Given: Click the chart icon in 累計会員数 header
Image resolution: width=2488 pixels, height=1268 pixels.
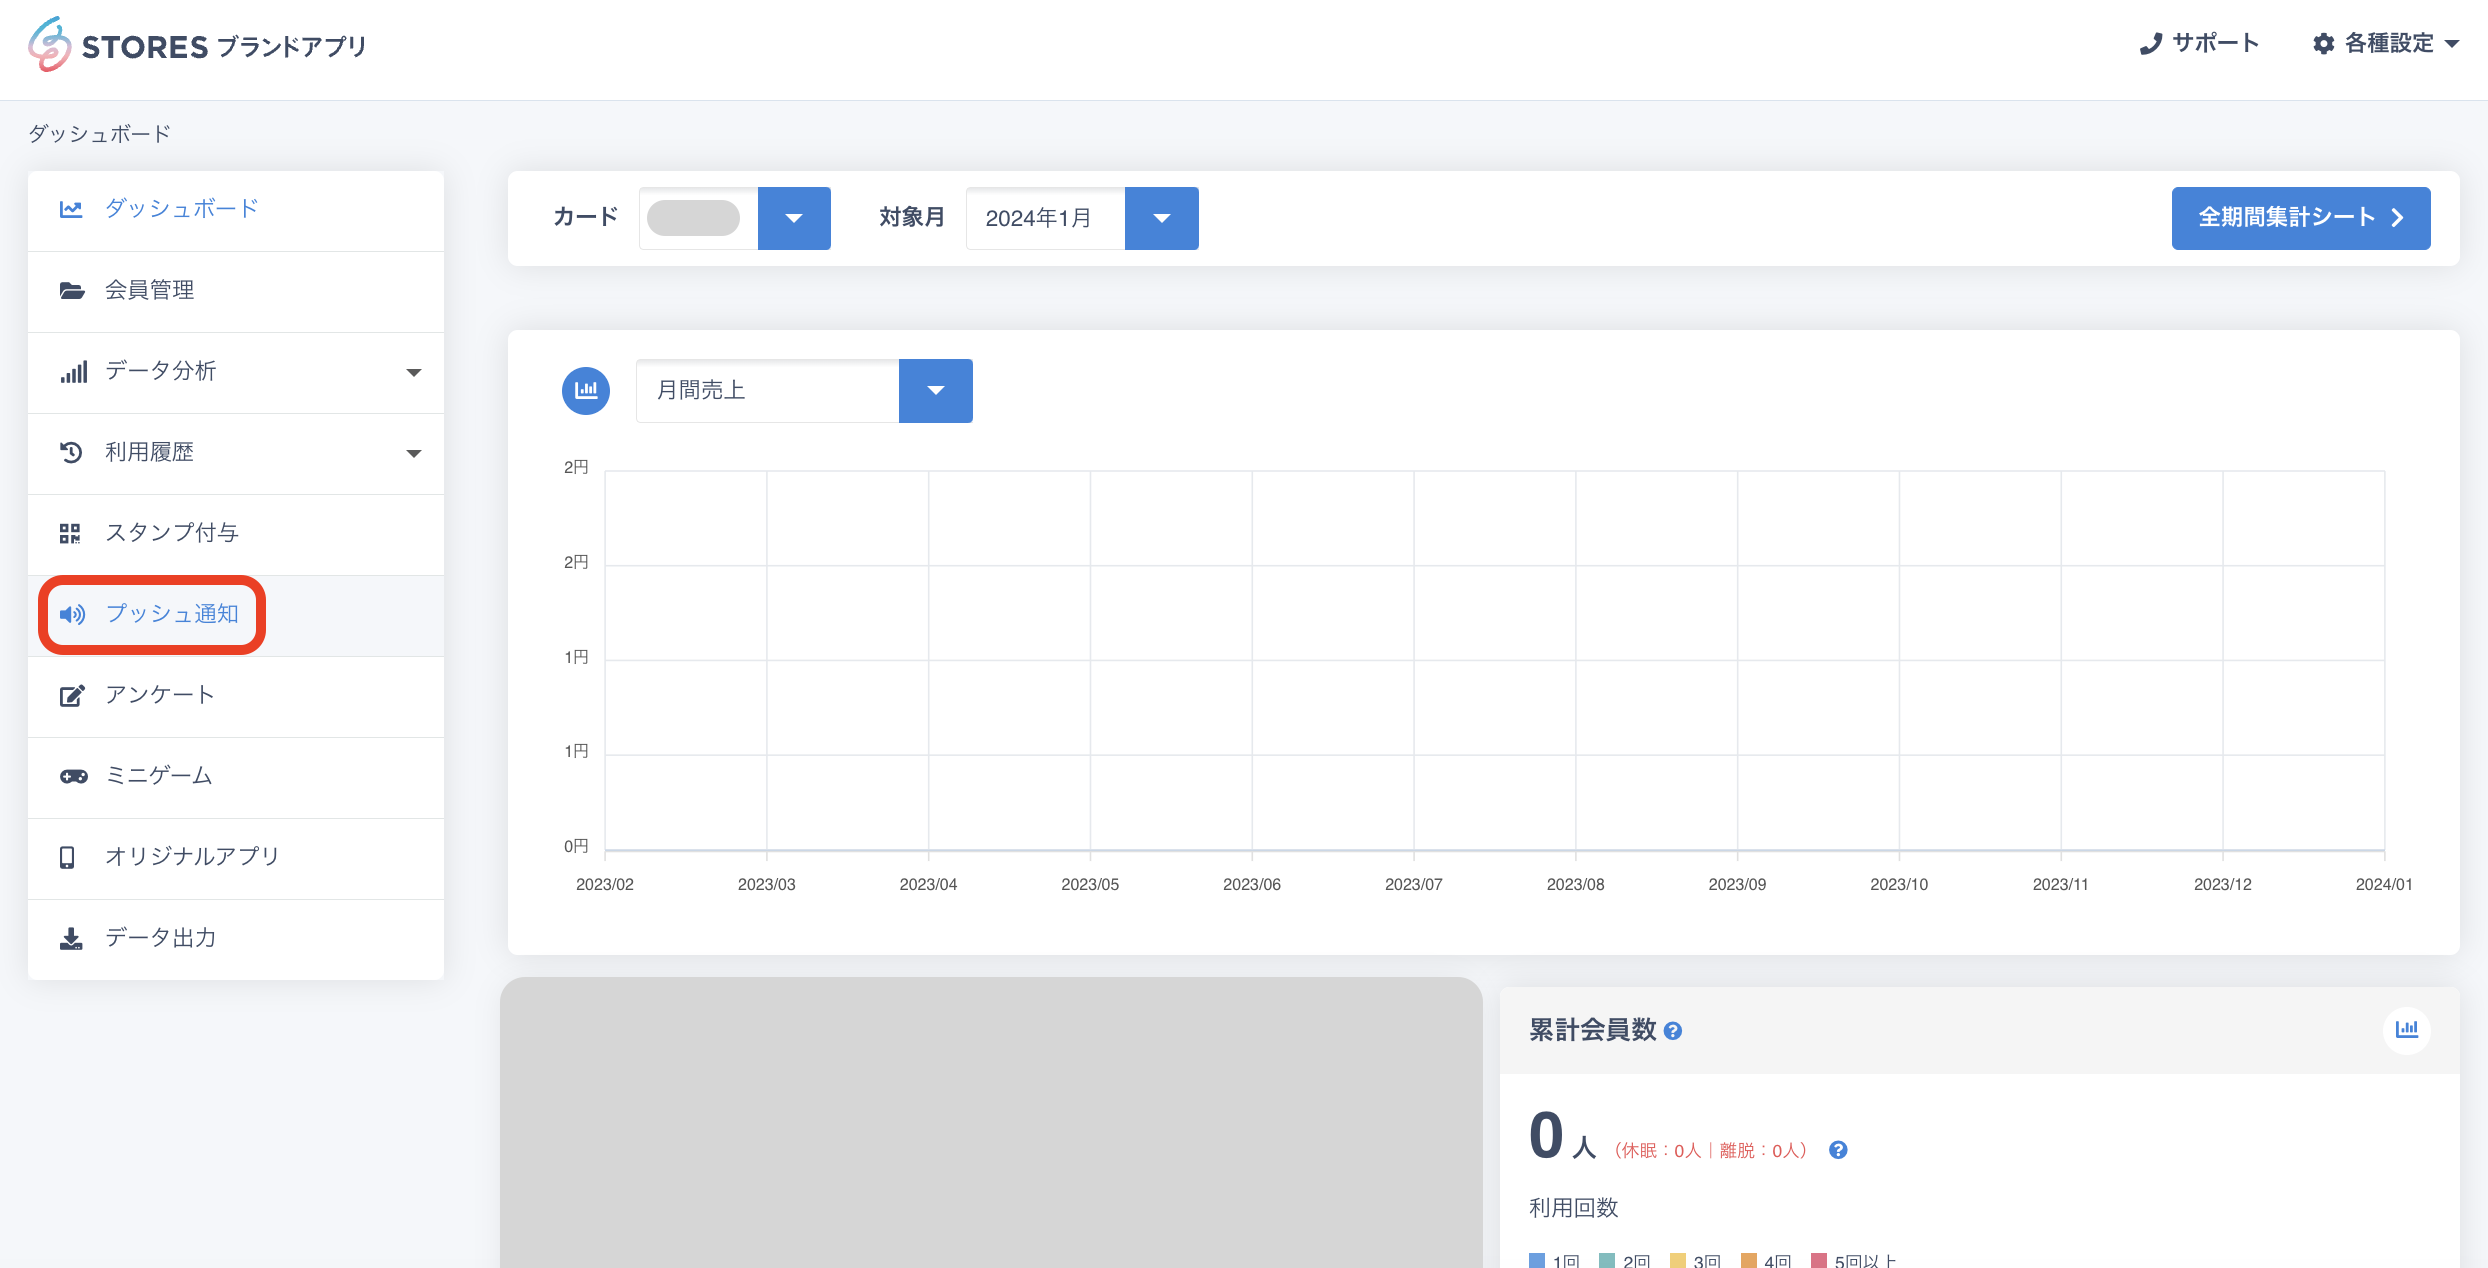Looking at the screenshot, I should click(x=2407, y=1029).
